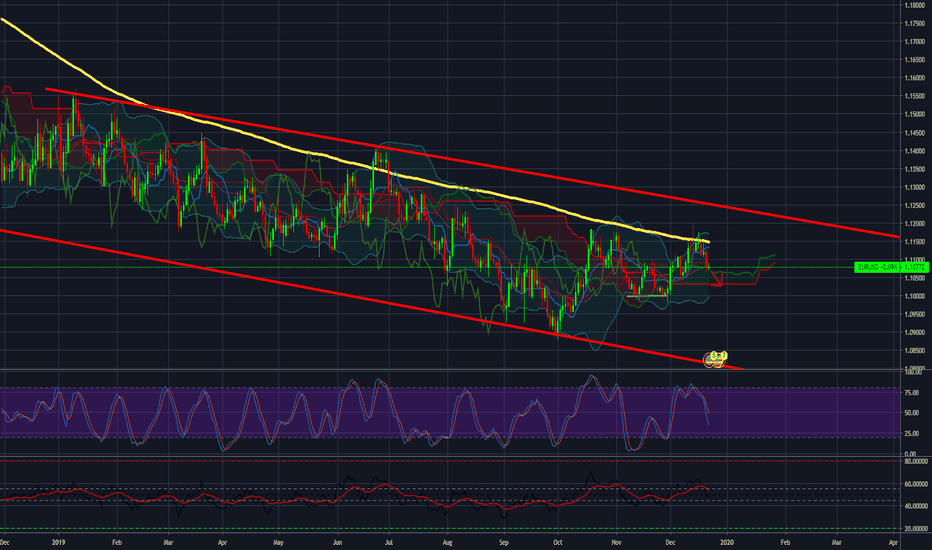Click the Oct label on time axis
This screenshot has width=932, height=550.
point(559,541)
